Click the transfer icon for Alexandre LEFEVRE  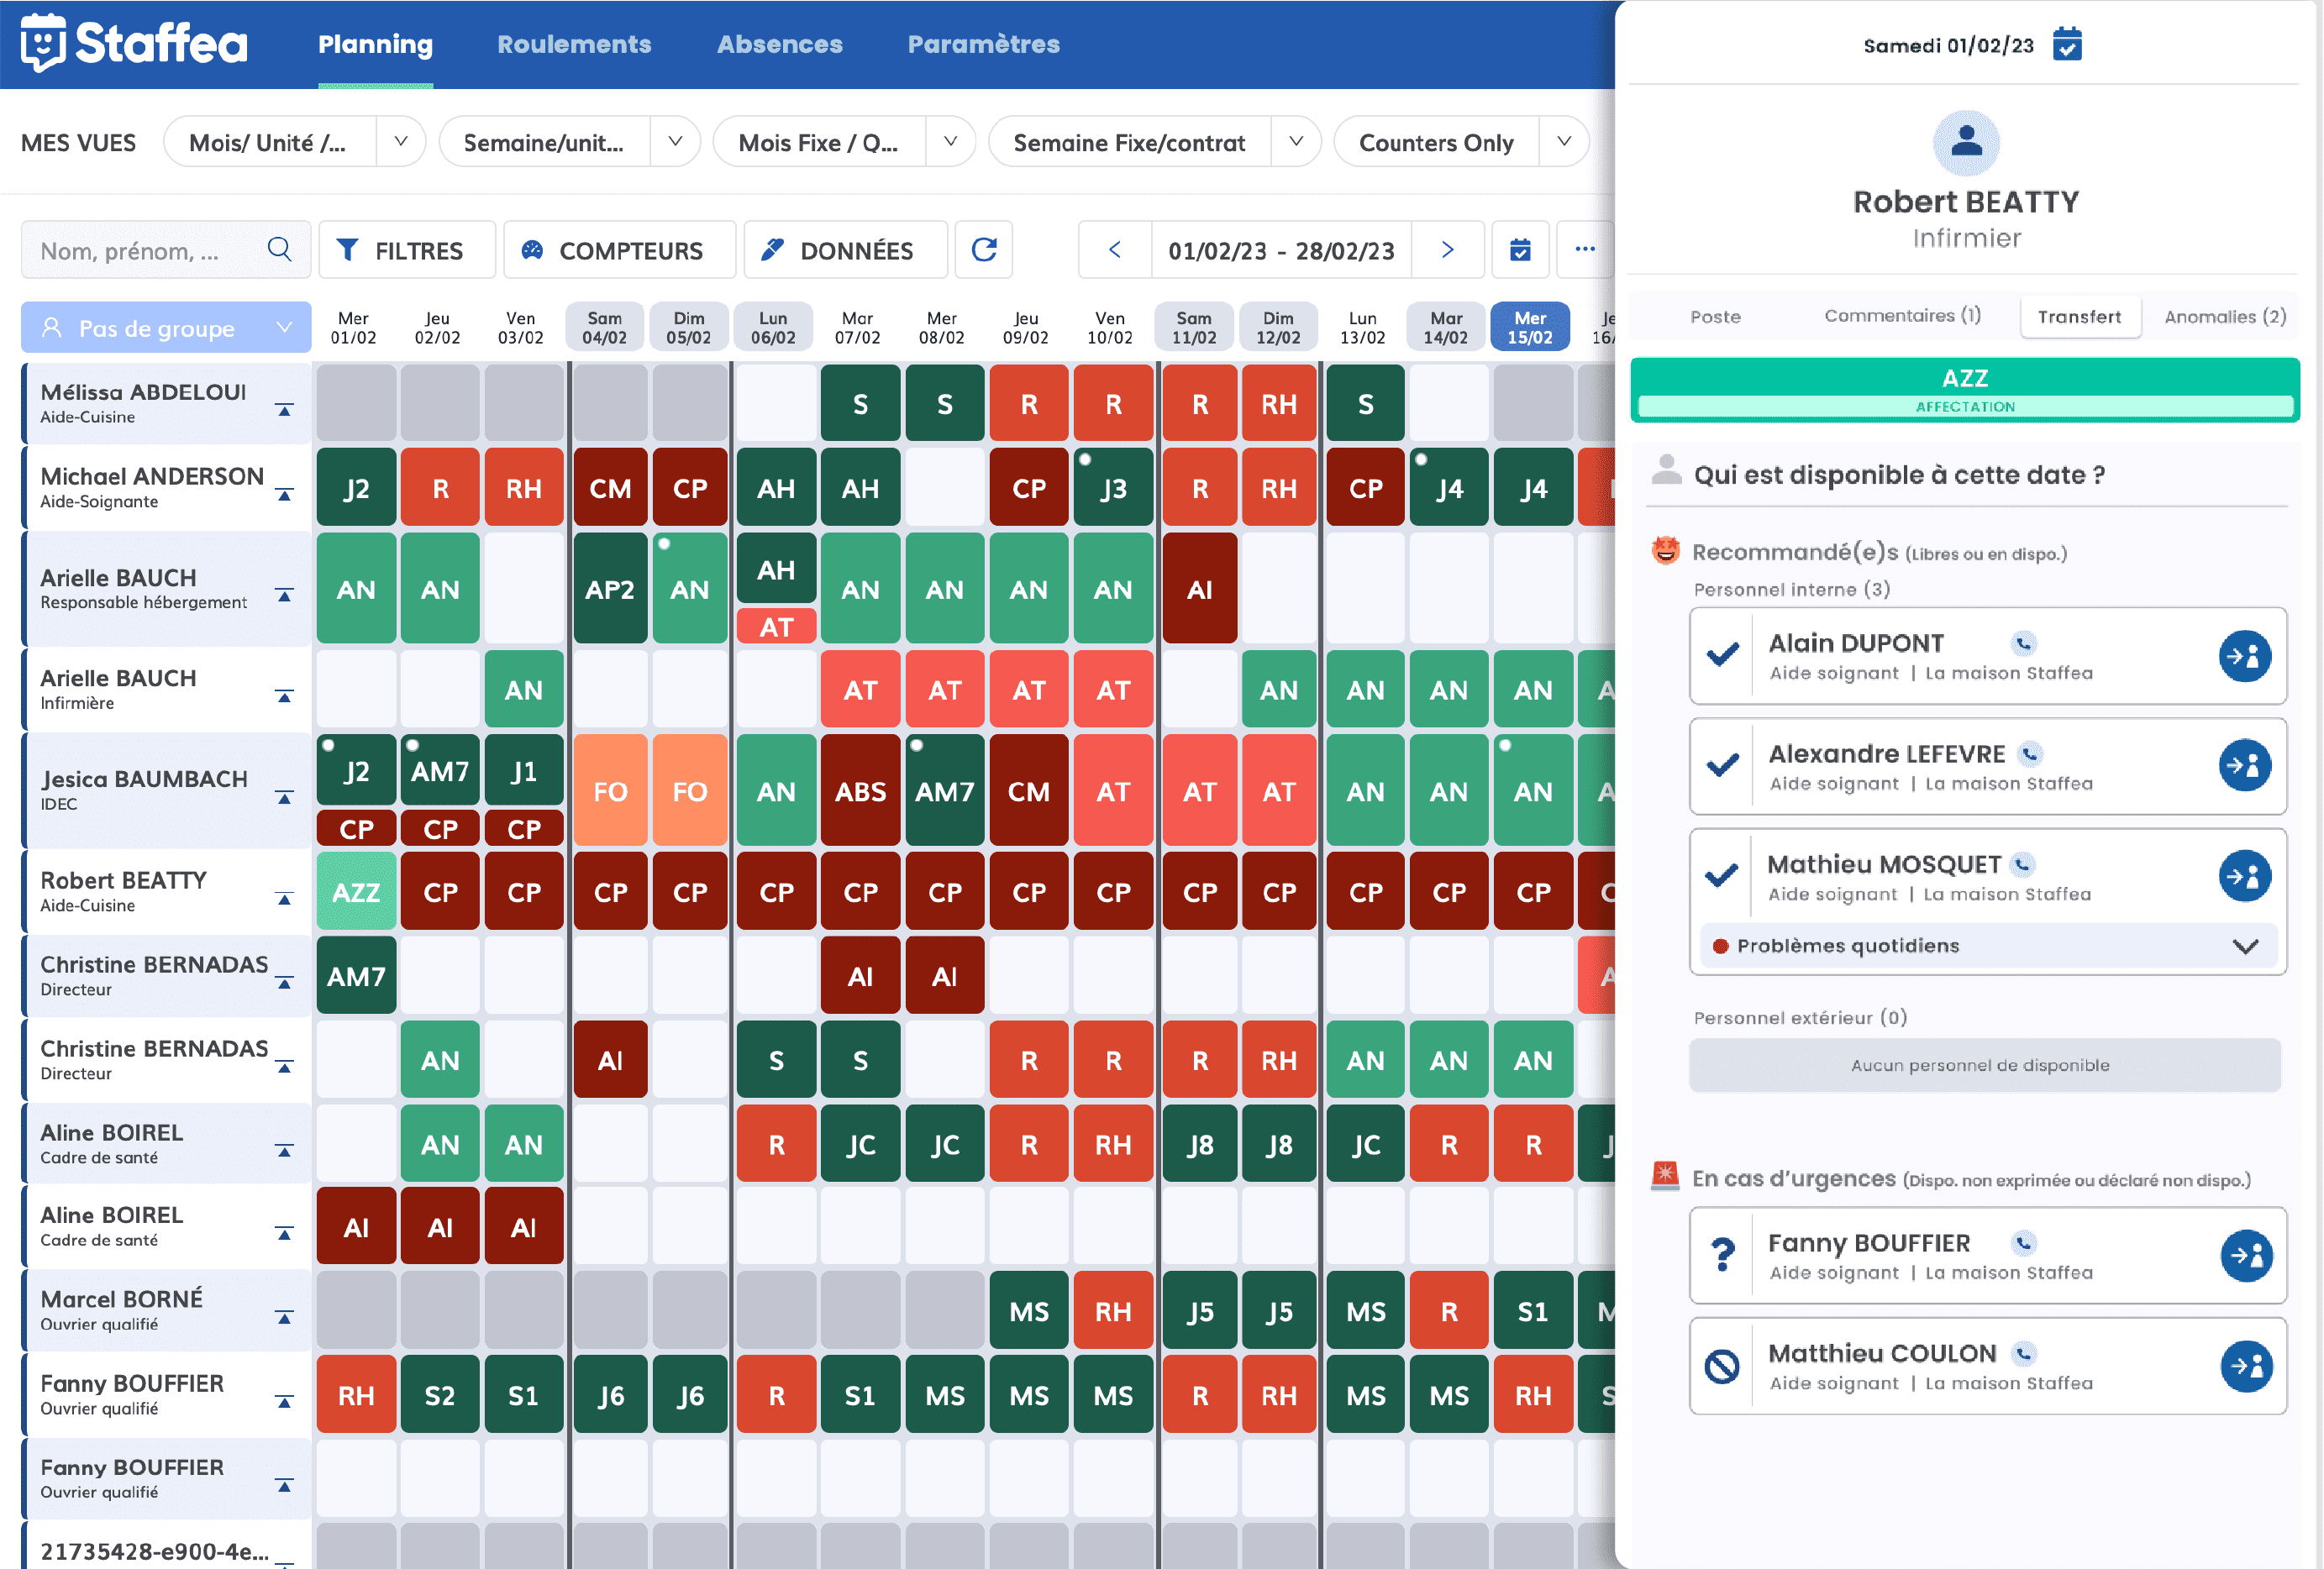(2246, 767)
